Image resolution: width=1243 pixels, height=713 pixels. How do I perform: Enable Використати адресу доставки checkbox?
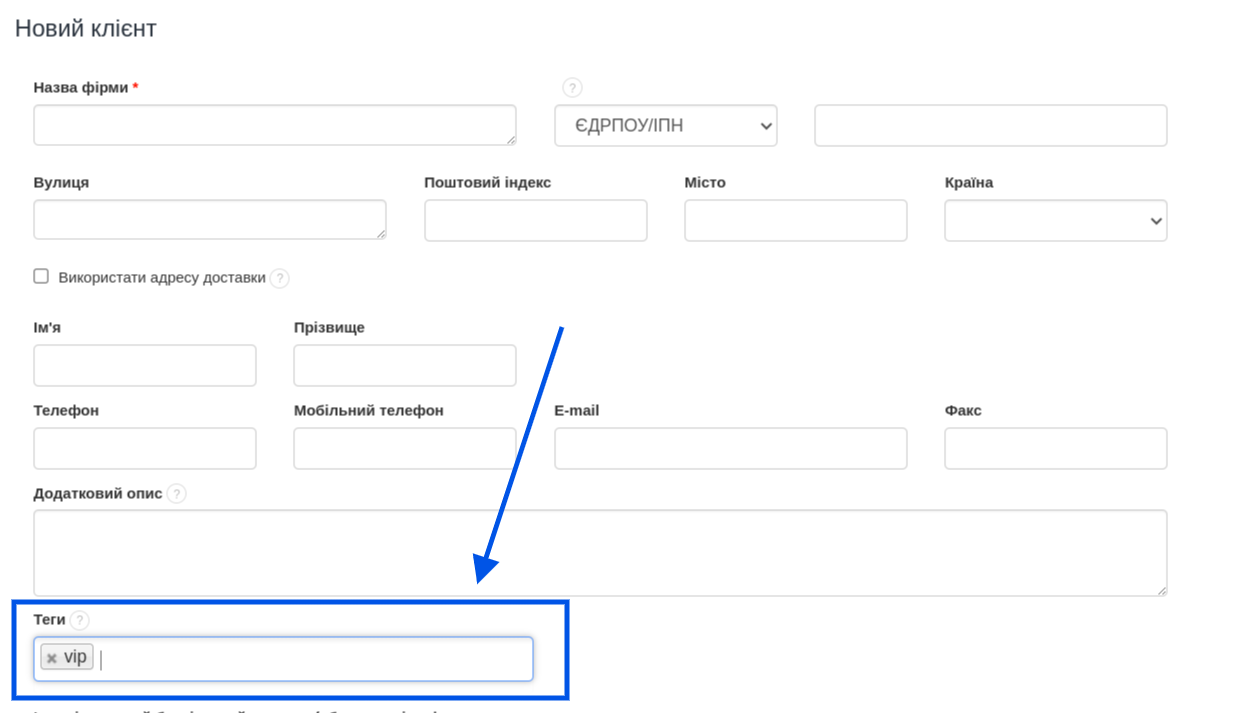[x=41, y=276]
